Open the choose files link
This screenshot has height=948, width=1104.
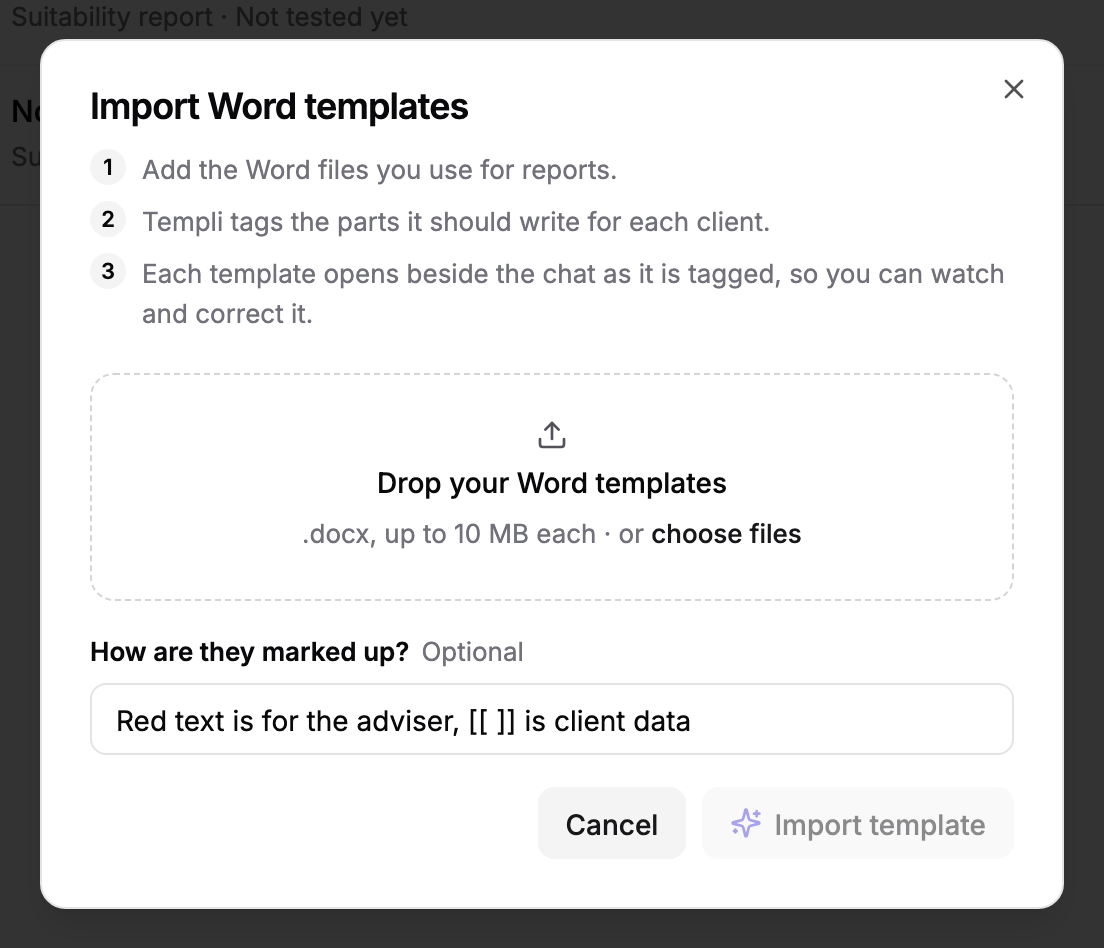coord(726,534)
